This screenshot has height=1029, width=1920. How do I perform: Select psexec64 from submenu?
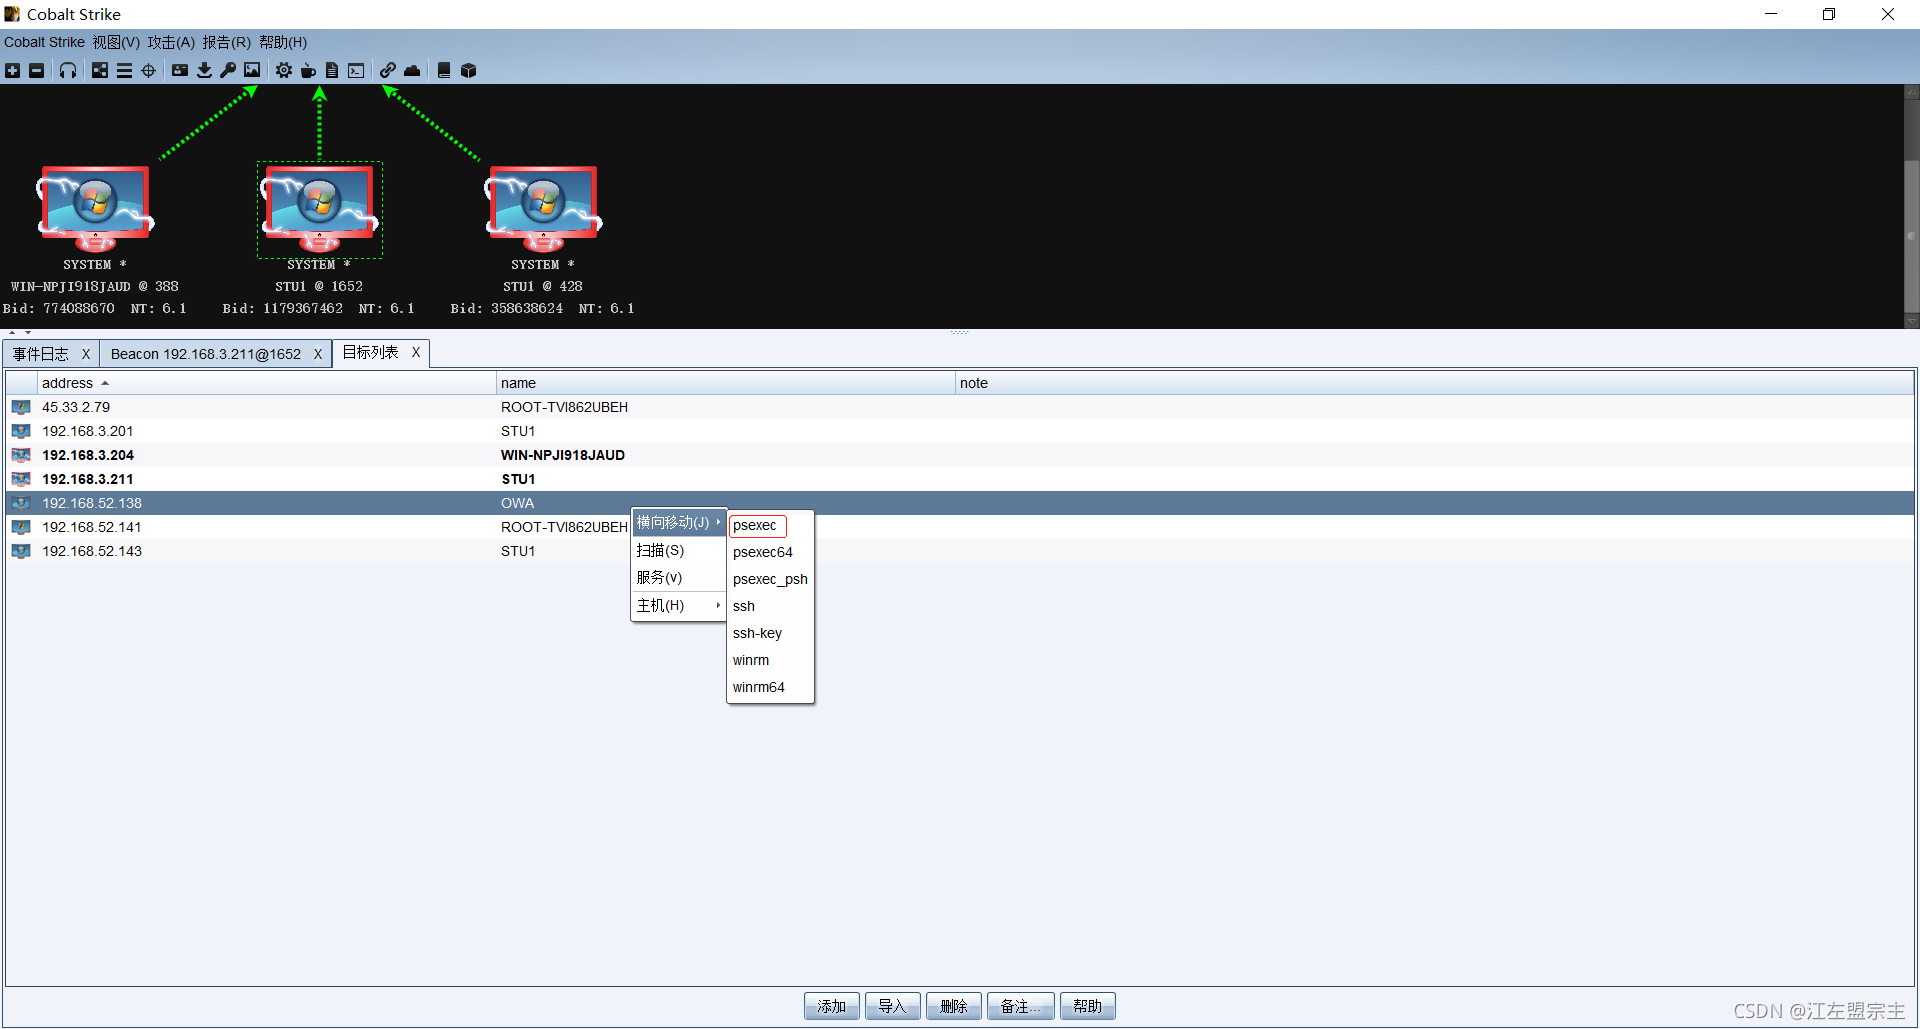click(770, 552)
